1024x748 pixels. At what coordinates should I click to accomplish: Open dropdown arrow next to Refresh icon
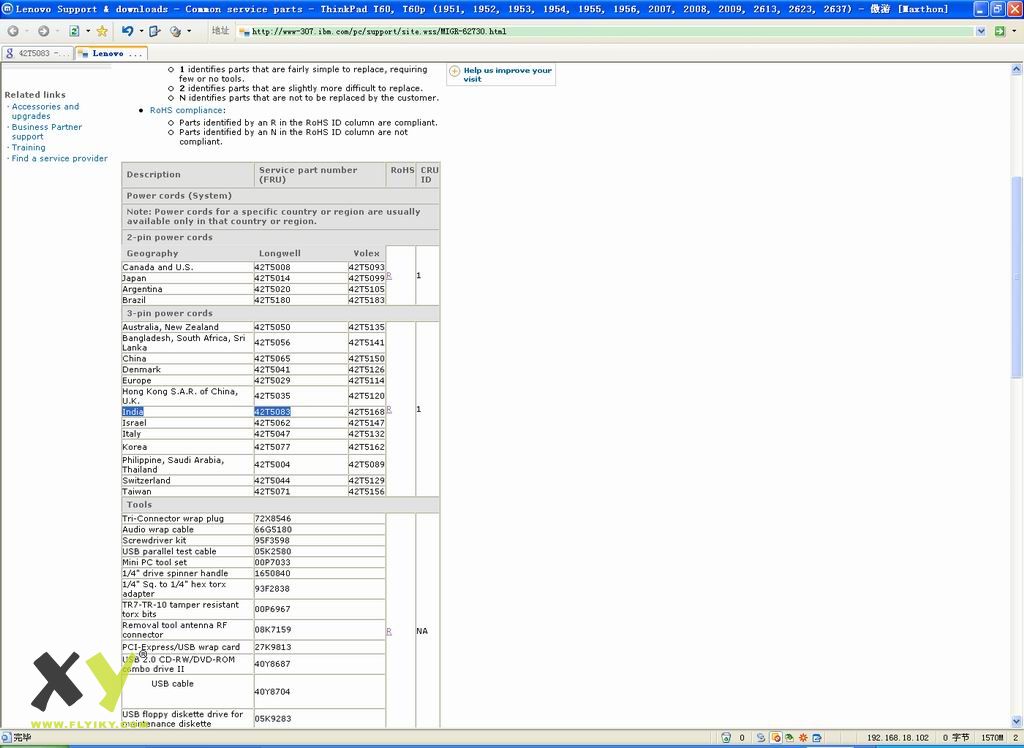coord(88,31)
